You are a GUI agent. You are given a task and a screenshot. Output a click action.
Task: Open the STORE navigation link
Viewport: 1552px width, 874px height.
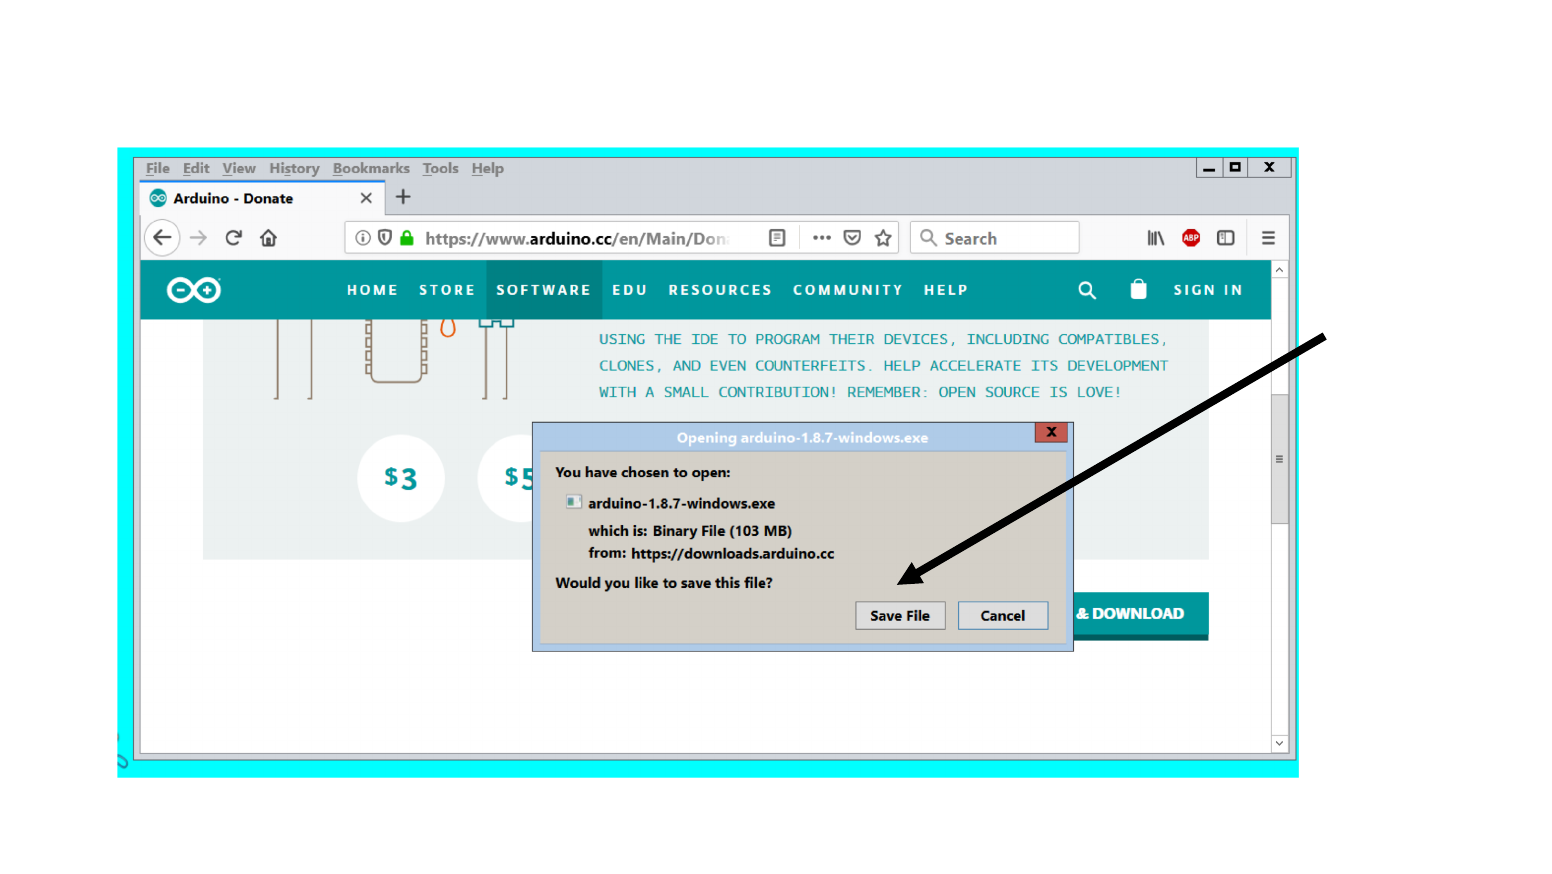pos(447,290)
